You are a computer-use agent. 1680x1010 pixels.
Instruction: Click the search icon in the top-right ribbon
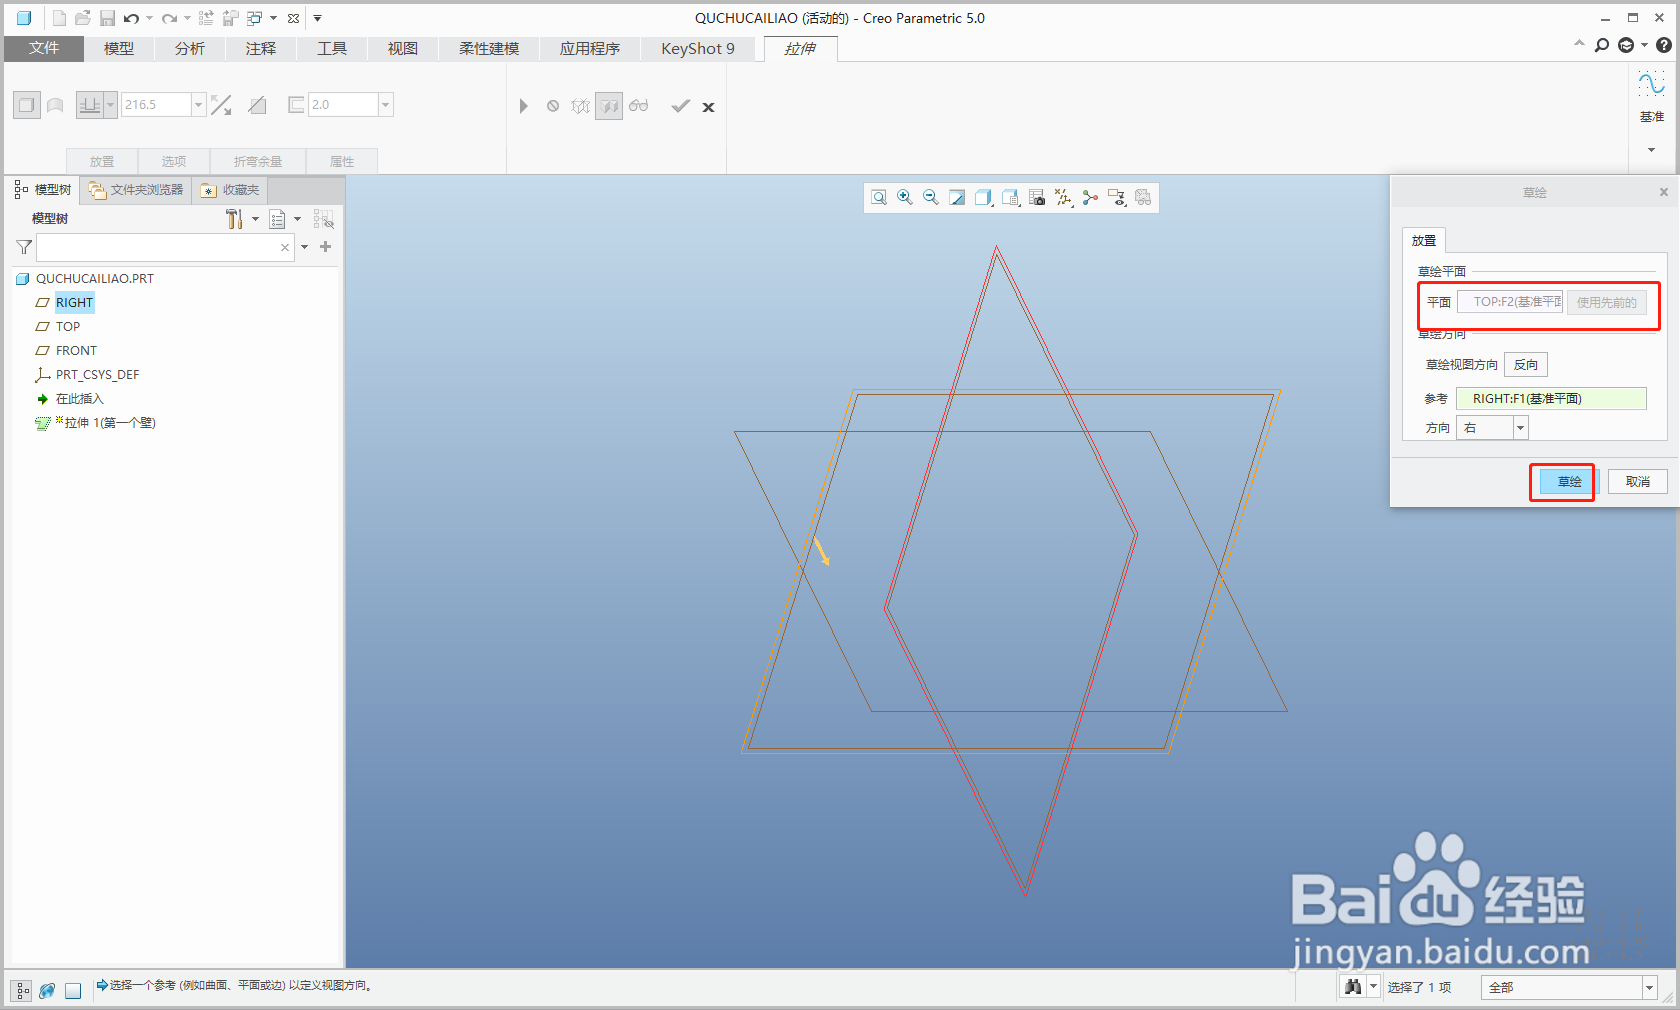point(1602,45)
